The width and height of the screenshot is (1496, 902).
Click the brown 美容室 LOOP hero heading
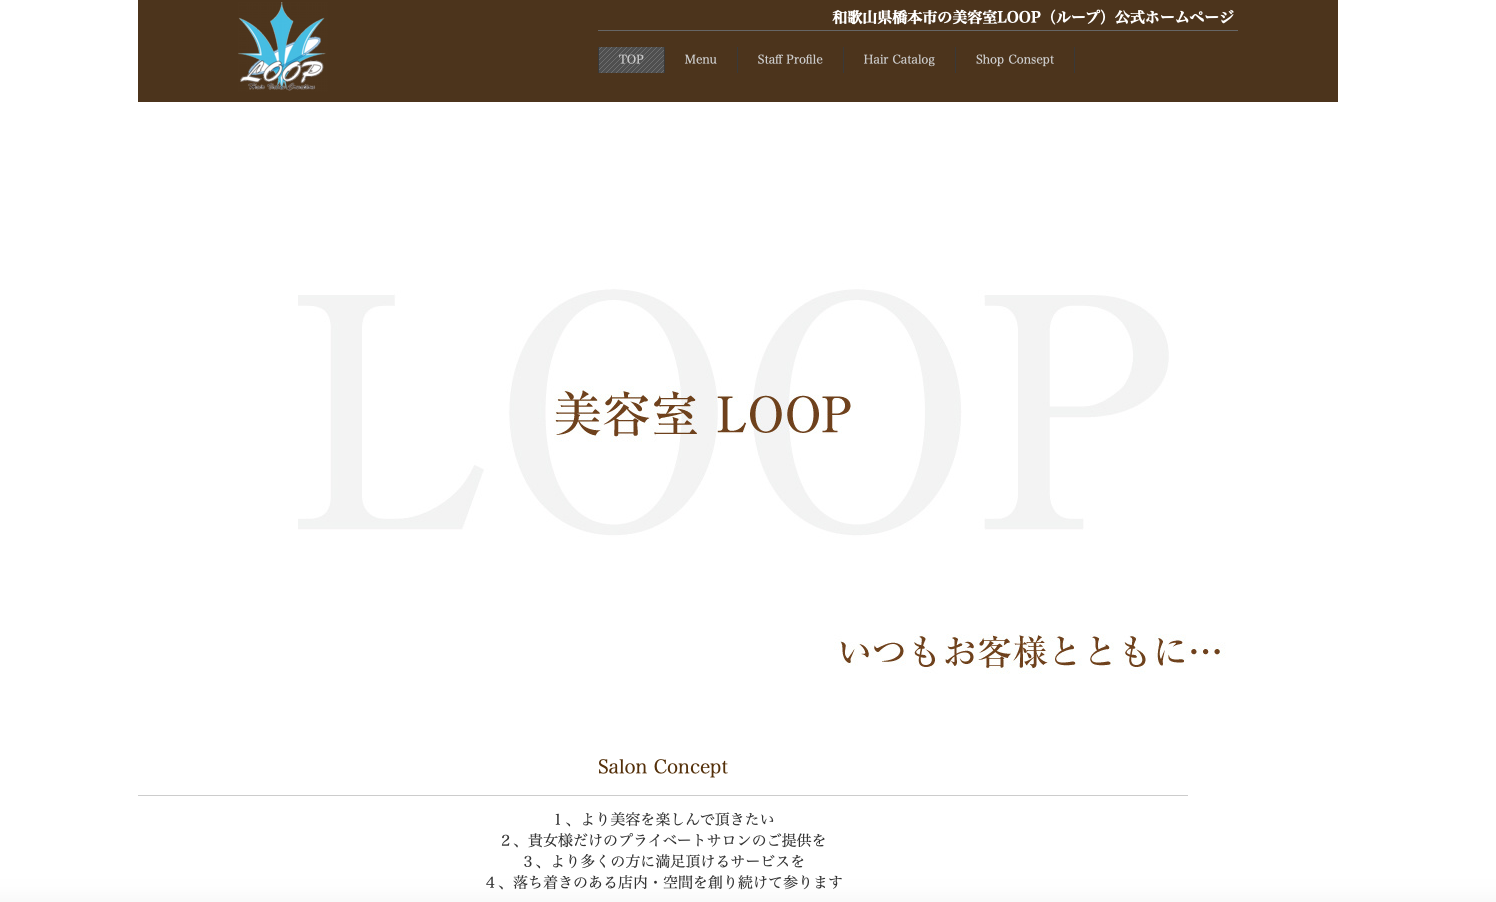click(x=703, y=414)
